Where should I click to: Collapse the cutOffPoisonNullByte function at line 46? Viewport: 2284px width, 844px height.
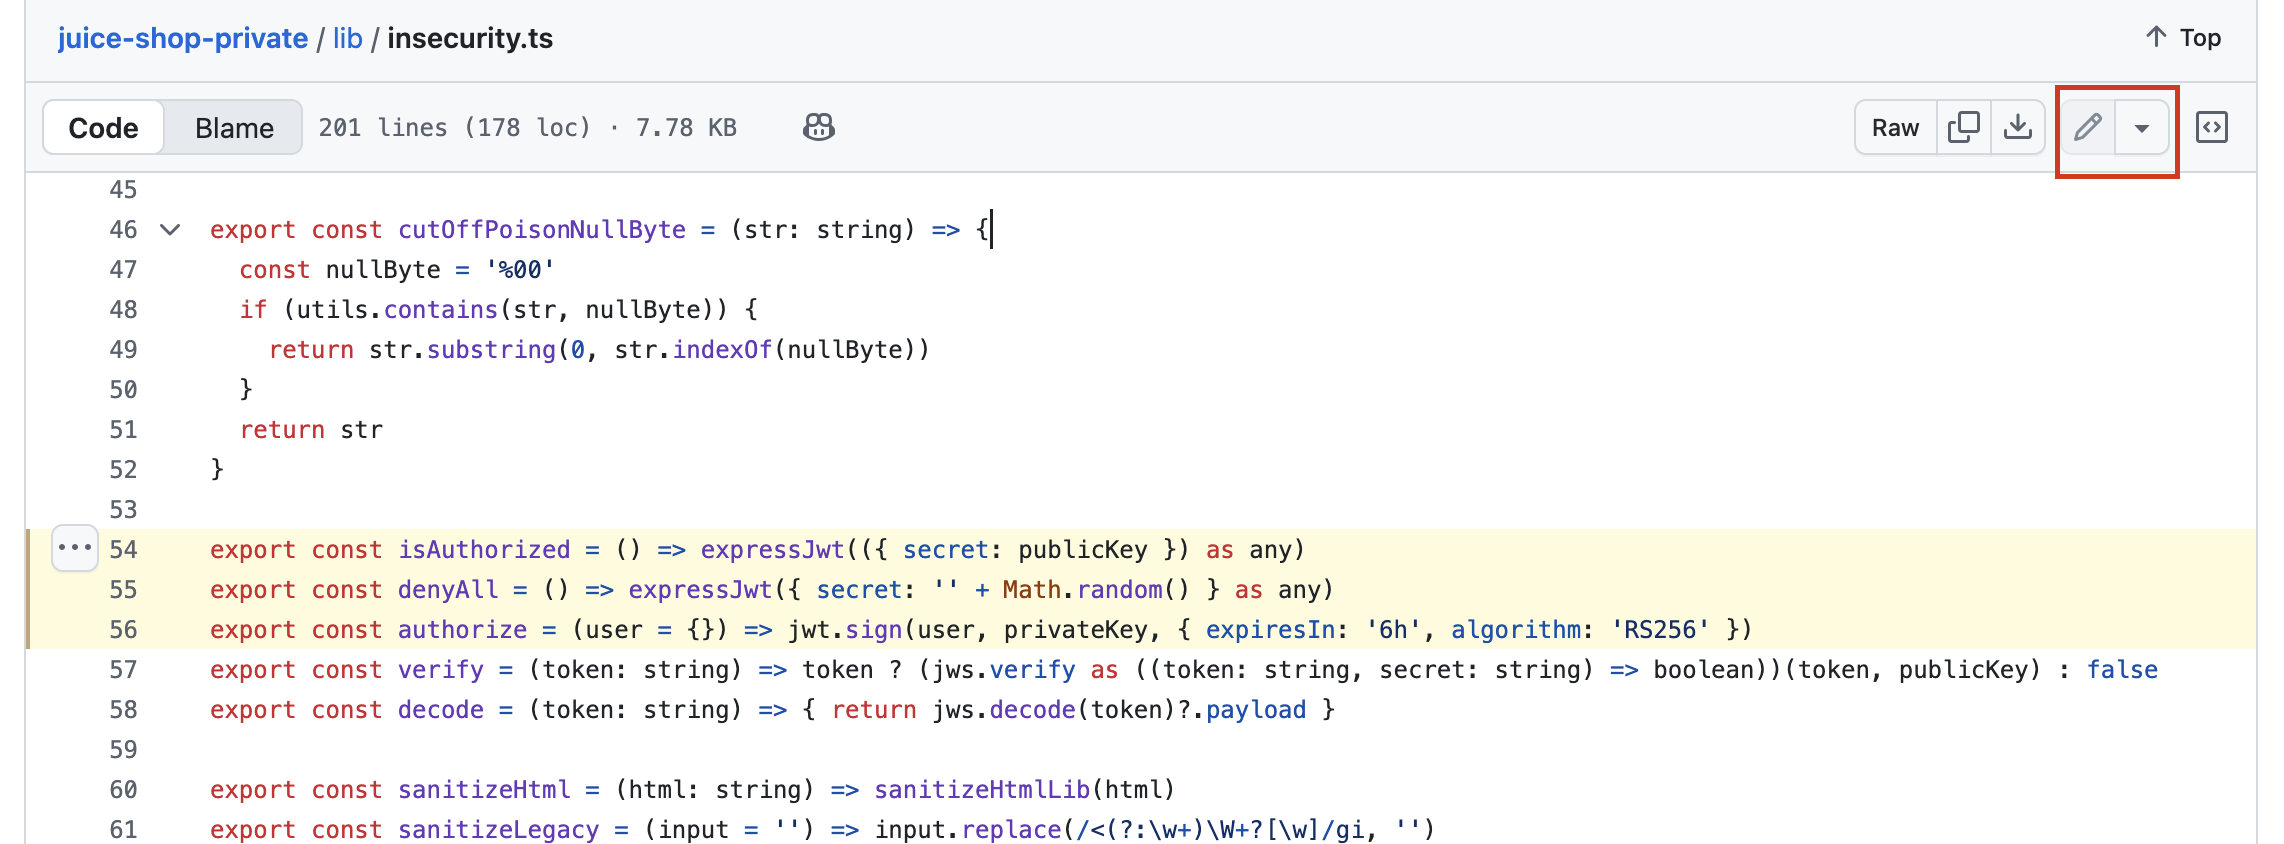point(170,230)
